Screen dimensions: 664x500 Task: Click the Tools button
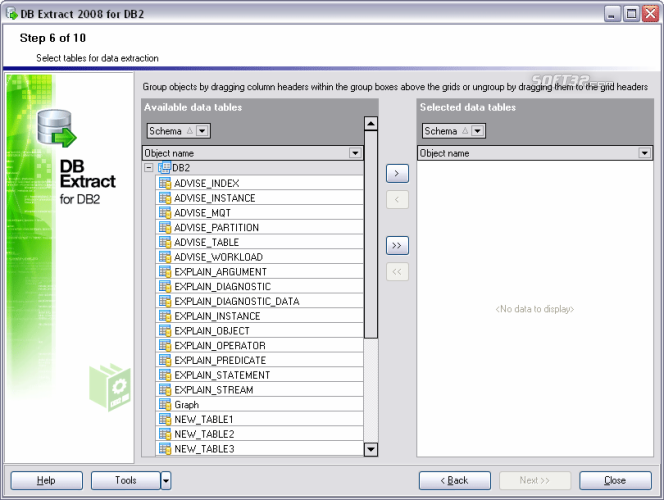126,481
